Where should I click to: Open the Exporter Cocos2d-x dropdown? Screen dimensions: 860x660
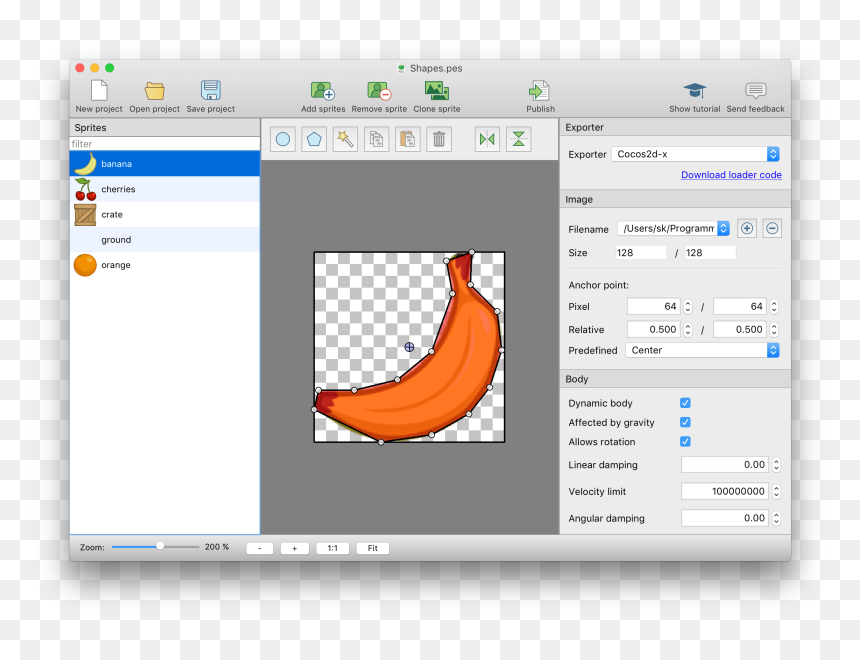pyautogui.click(x=695, y=154)
